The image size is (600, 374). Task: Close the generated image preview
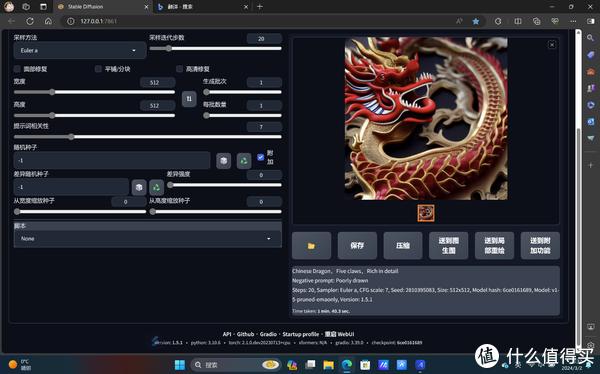click(552, 45)
